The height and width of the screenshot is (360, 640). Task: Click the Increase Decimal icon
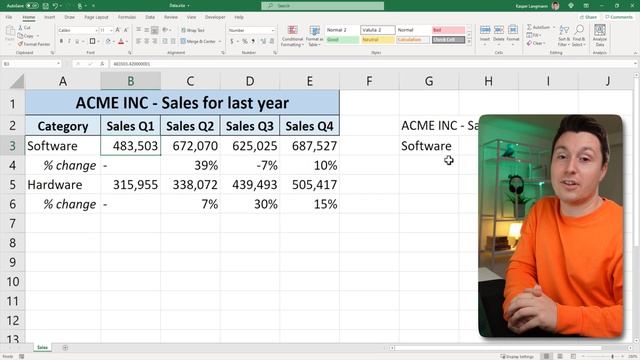pyautogui.click(x=263, y=41)
